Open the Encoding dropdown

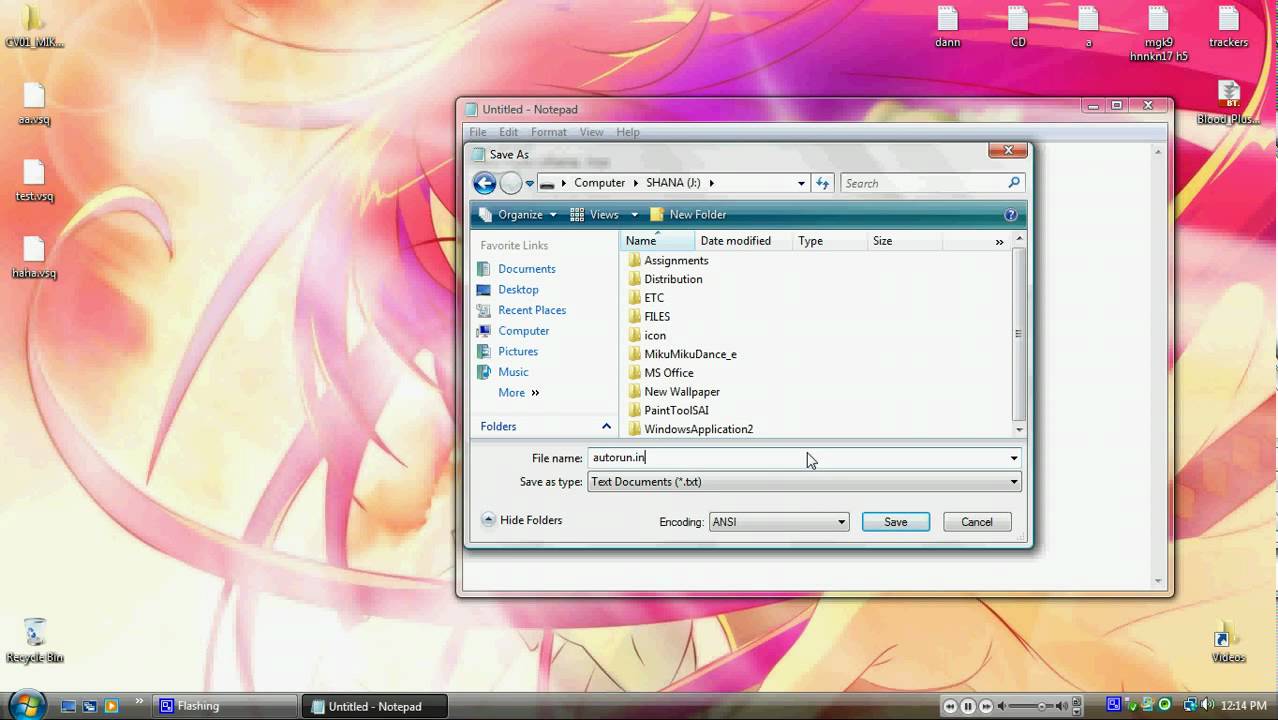point(779,522)
